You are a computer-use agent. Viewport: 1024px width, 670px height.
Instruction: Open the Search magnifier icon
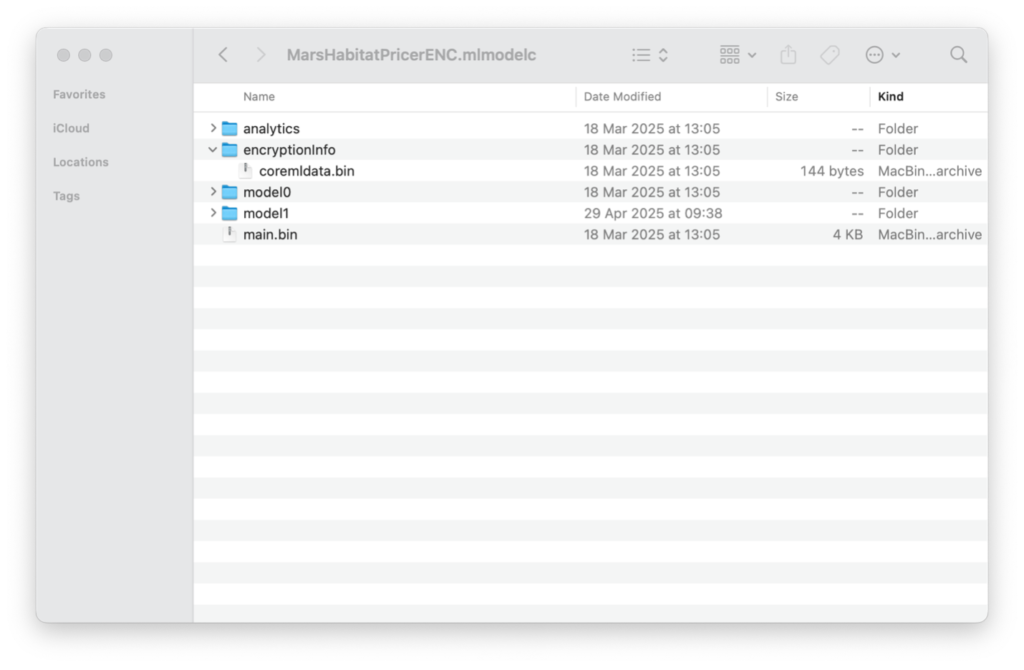958,55
